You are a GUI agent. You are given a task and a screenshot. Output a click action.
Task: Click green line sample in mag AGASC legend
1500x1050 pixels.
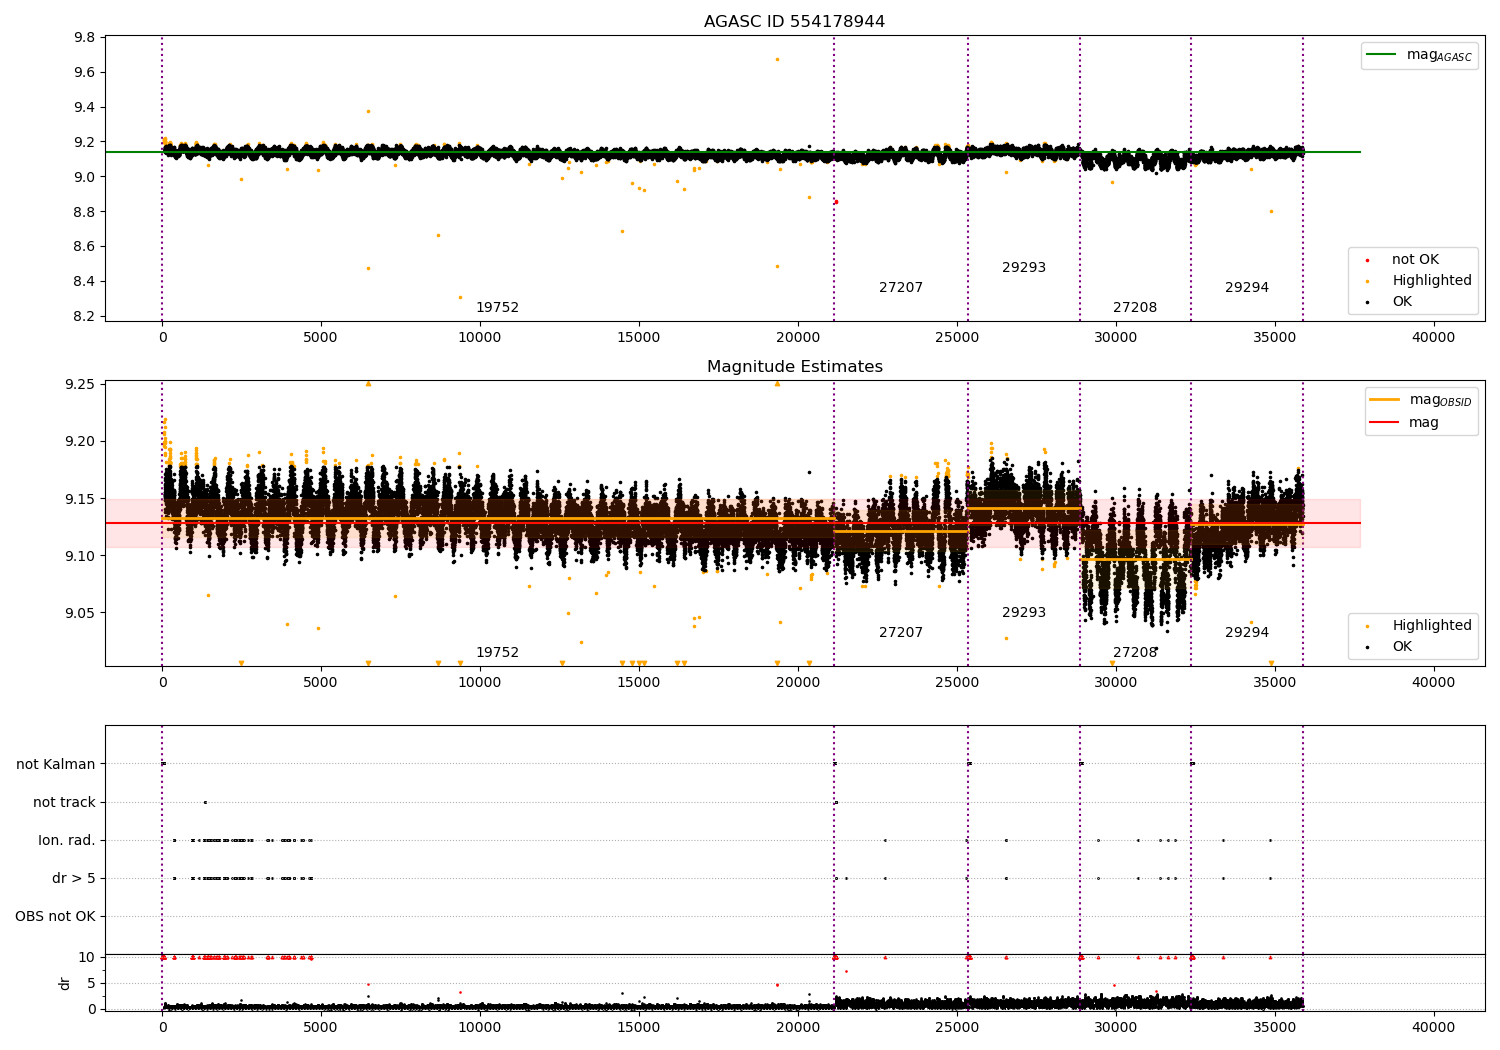pos(1381,55)
